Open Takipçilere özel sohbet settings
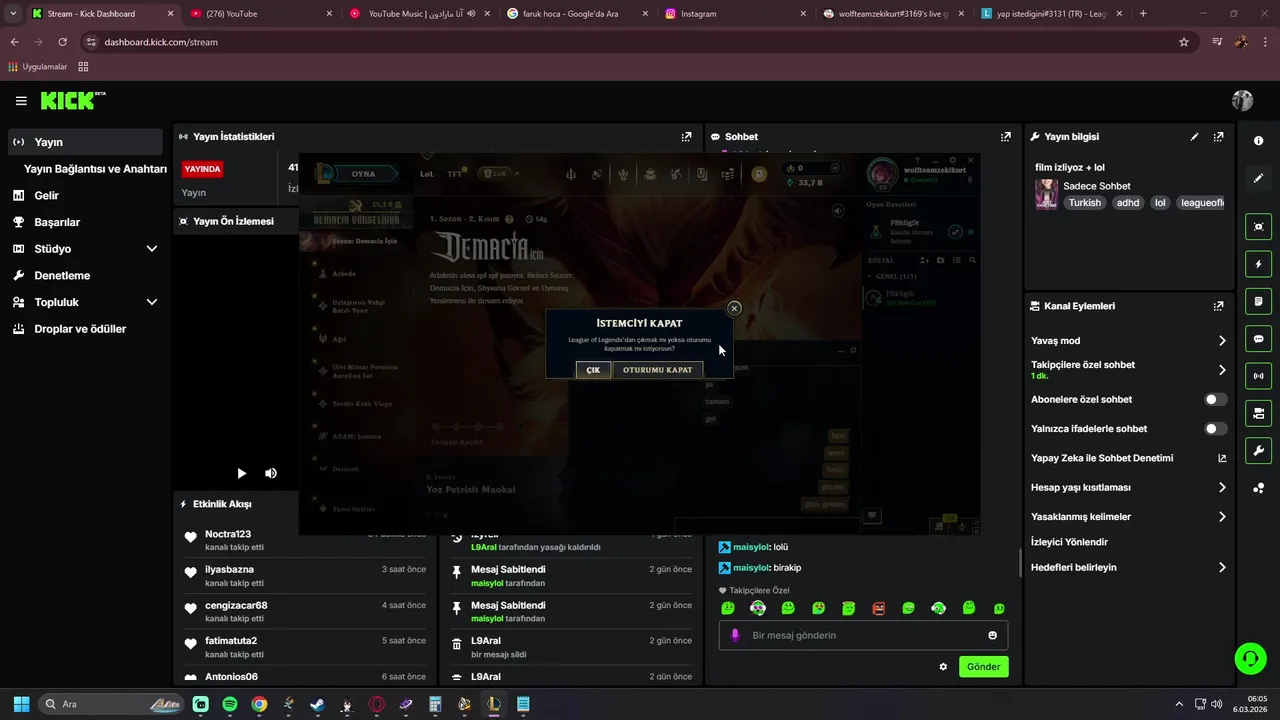Viewport: 1280px width, 720px height. coord(1128,370)
